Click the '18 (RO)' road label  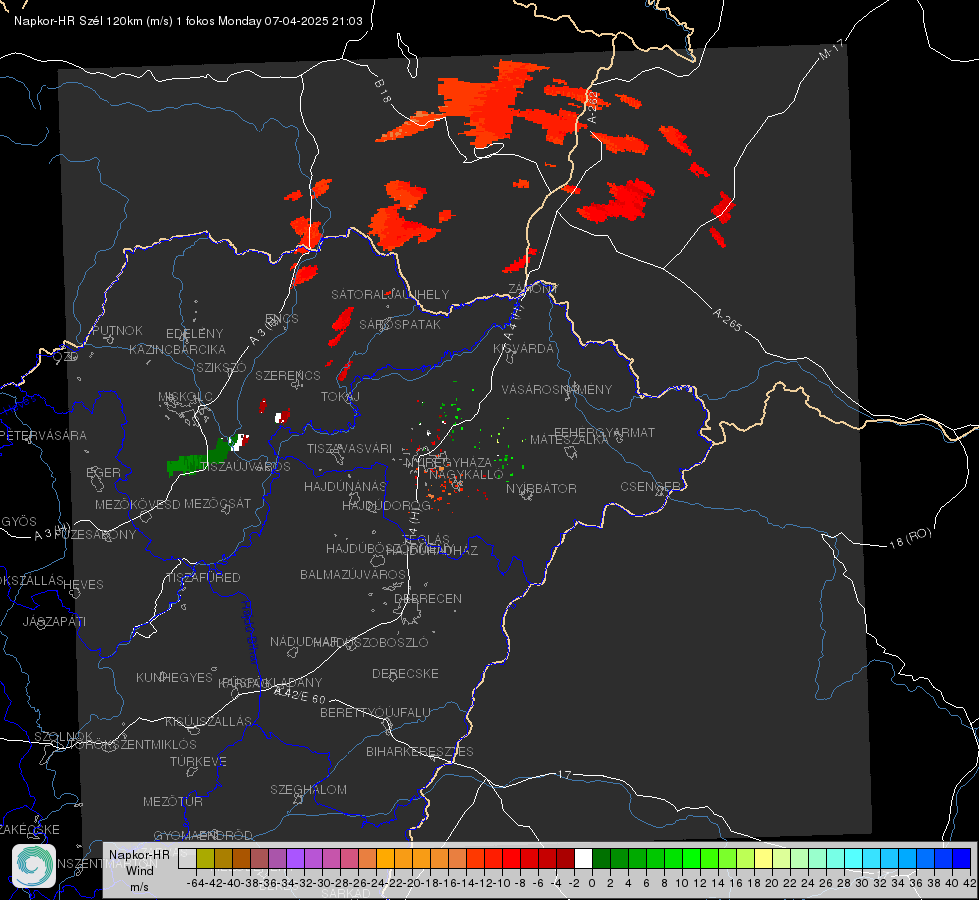point(910,538)
